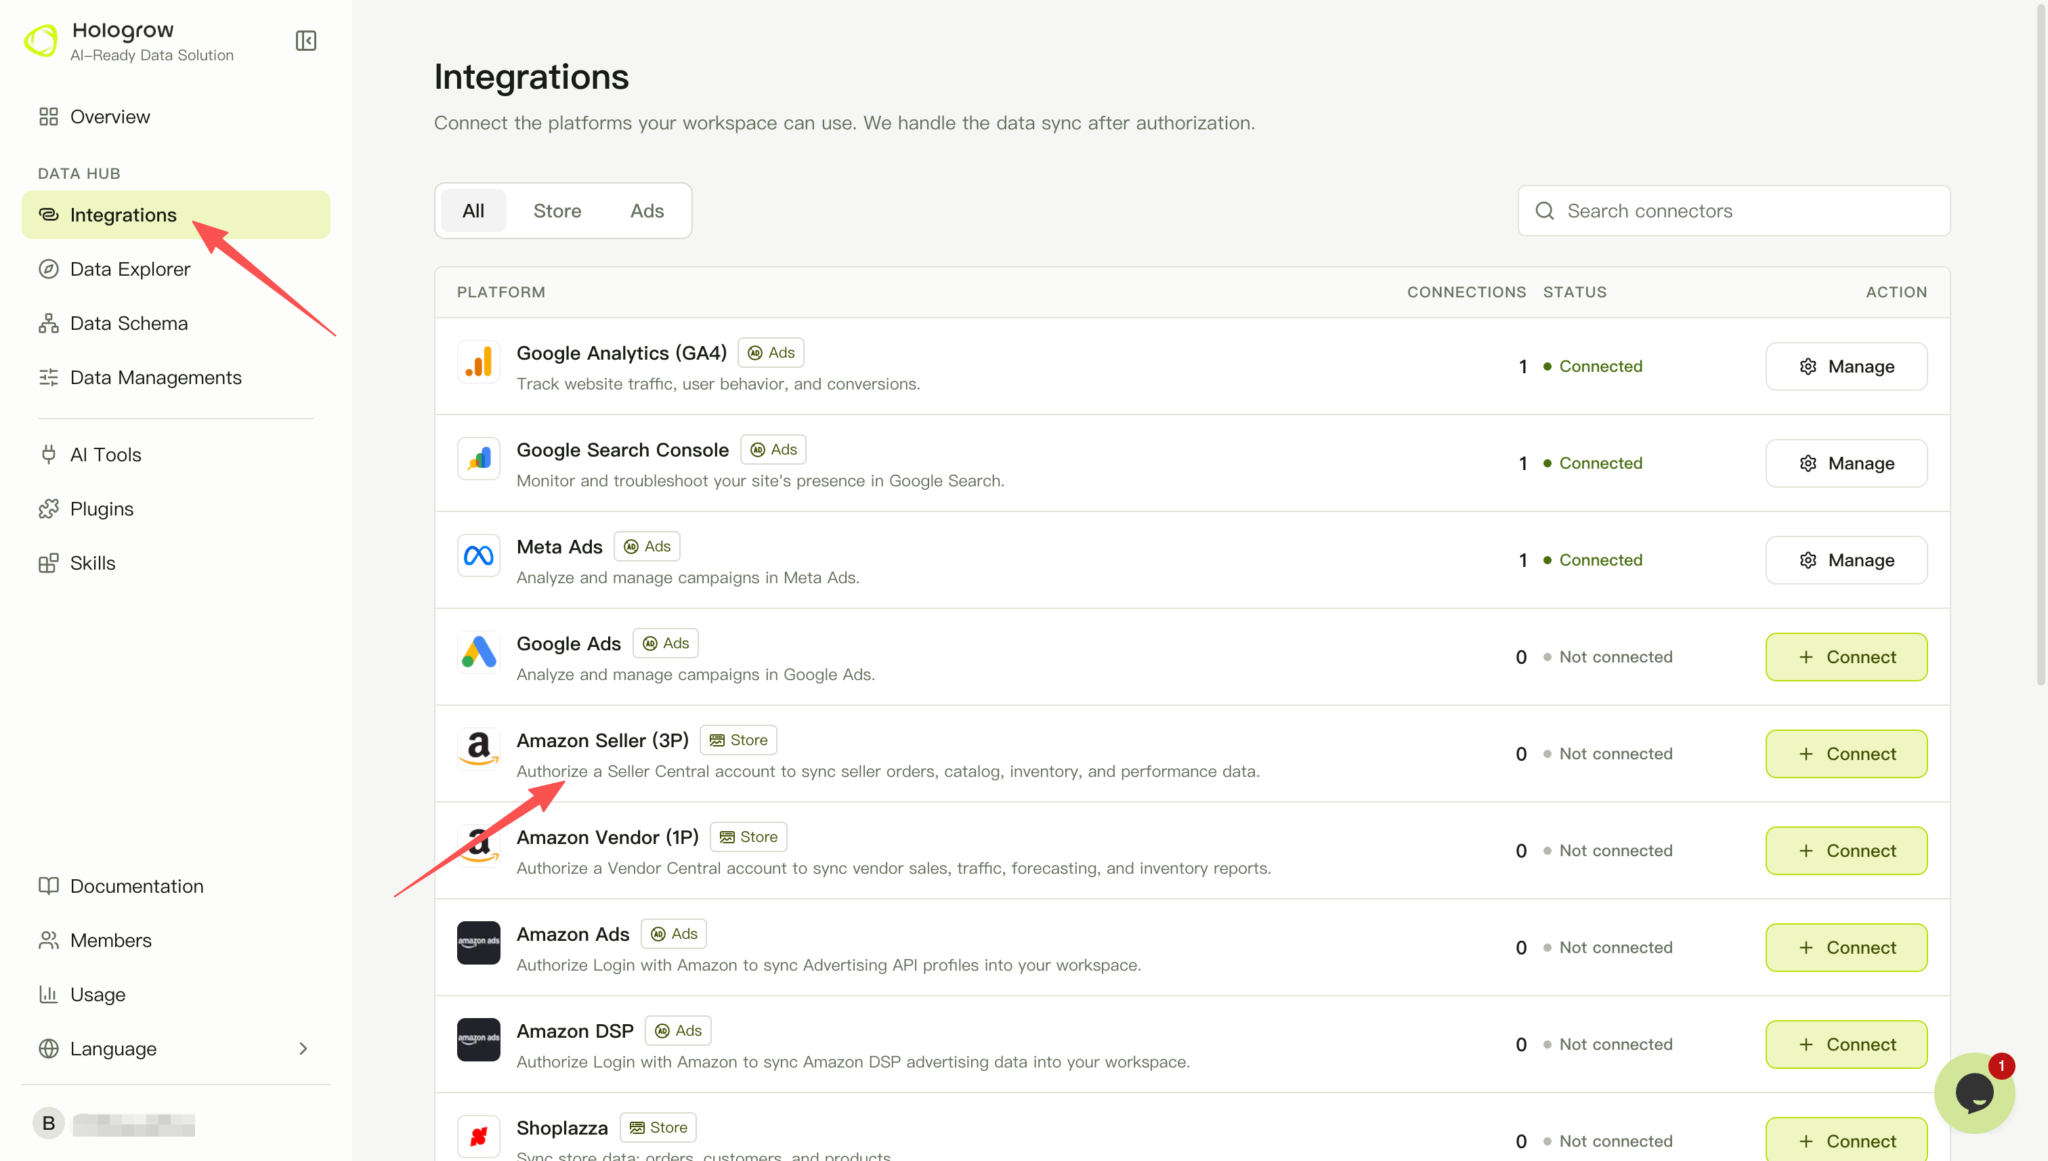Manage the Meta Ads connection
Viewport: 2048px width, 1161px height.
[1846, 561]
